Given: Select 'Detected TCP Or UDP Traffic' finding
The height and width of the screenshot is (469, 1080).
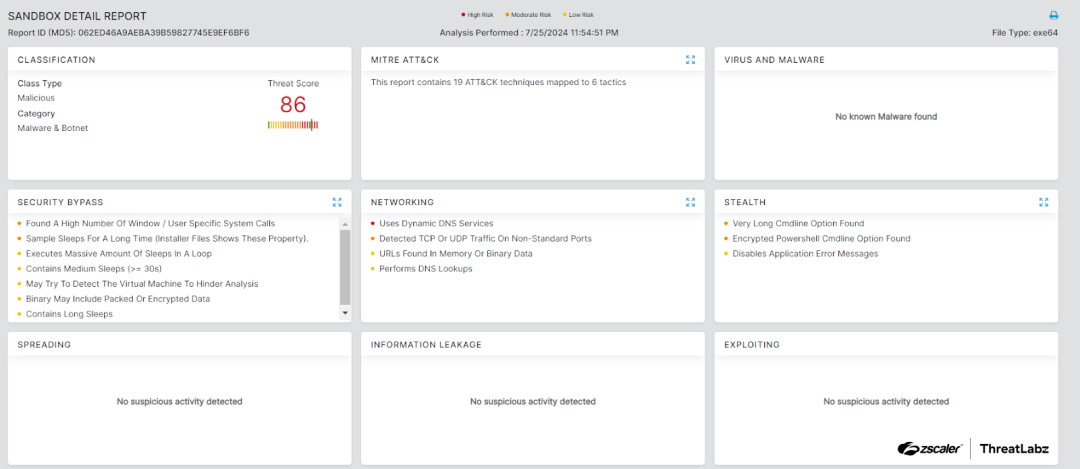Looking at the screenshot, I should tap(485, 239).
